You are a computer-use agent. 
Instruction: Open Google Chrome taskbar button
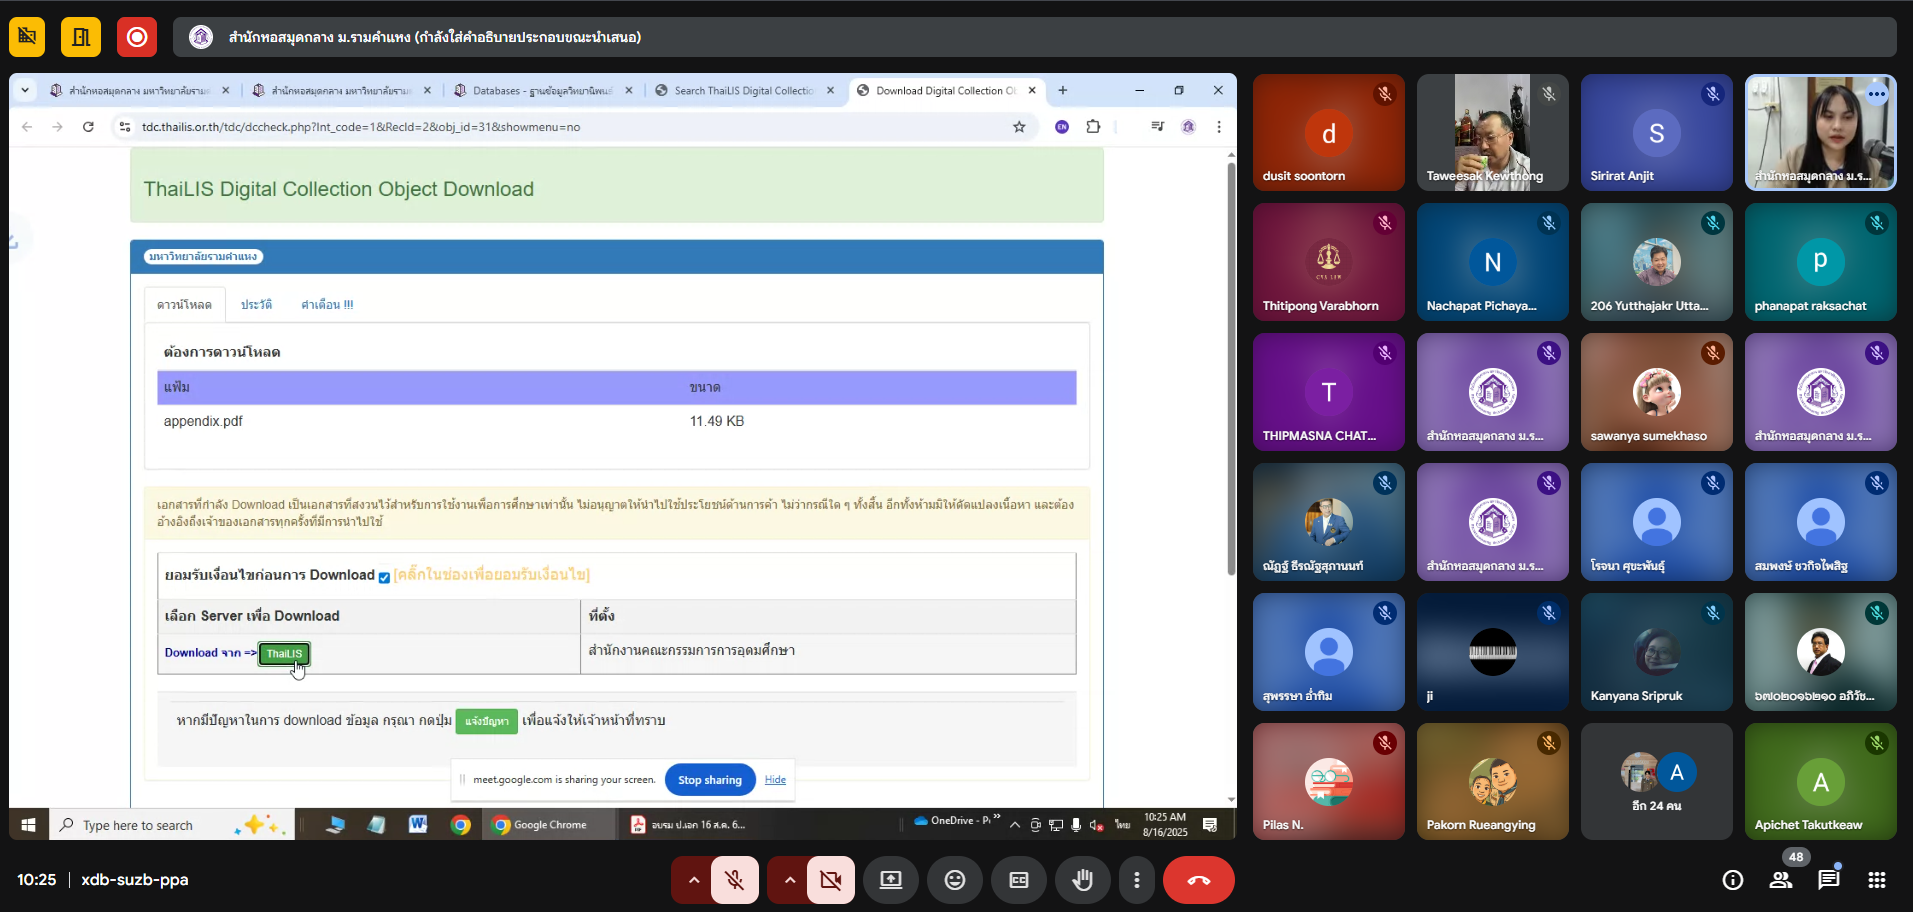coord(550,825)
